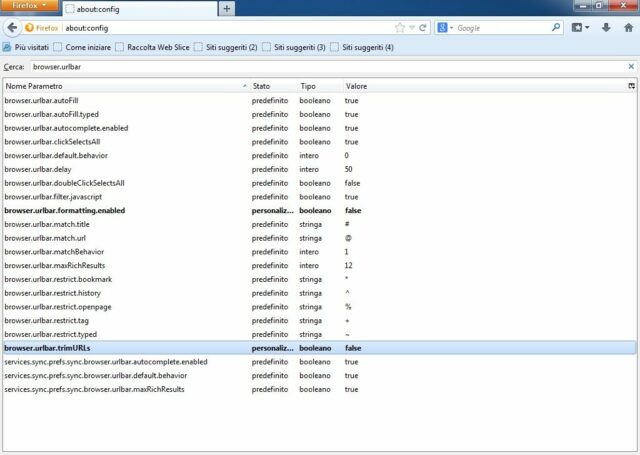Open the Google search engine dropdown
This screenshot has width=640, height=455.
pos(444,28)
